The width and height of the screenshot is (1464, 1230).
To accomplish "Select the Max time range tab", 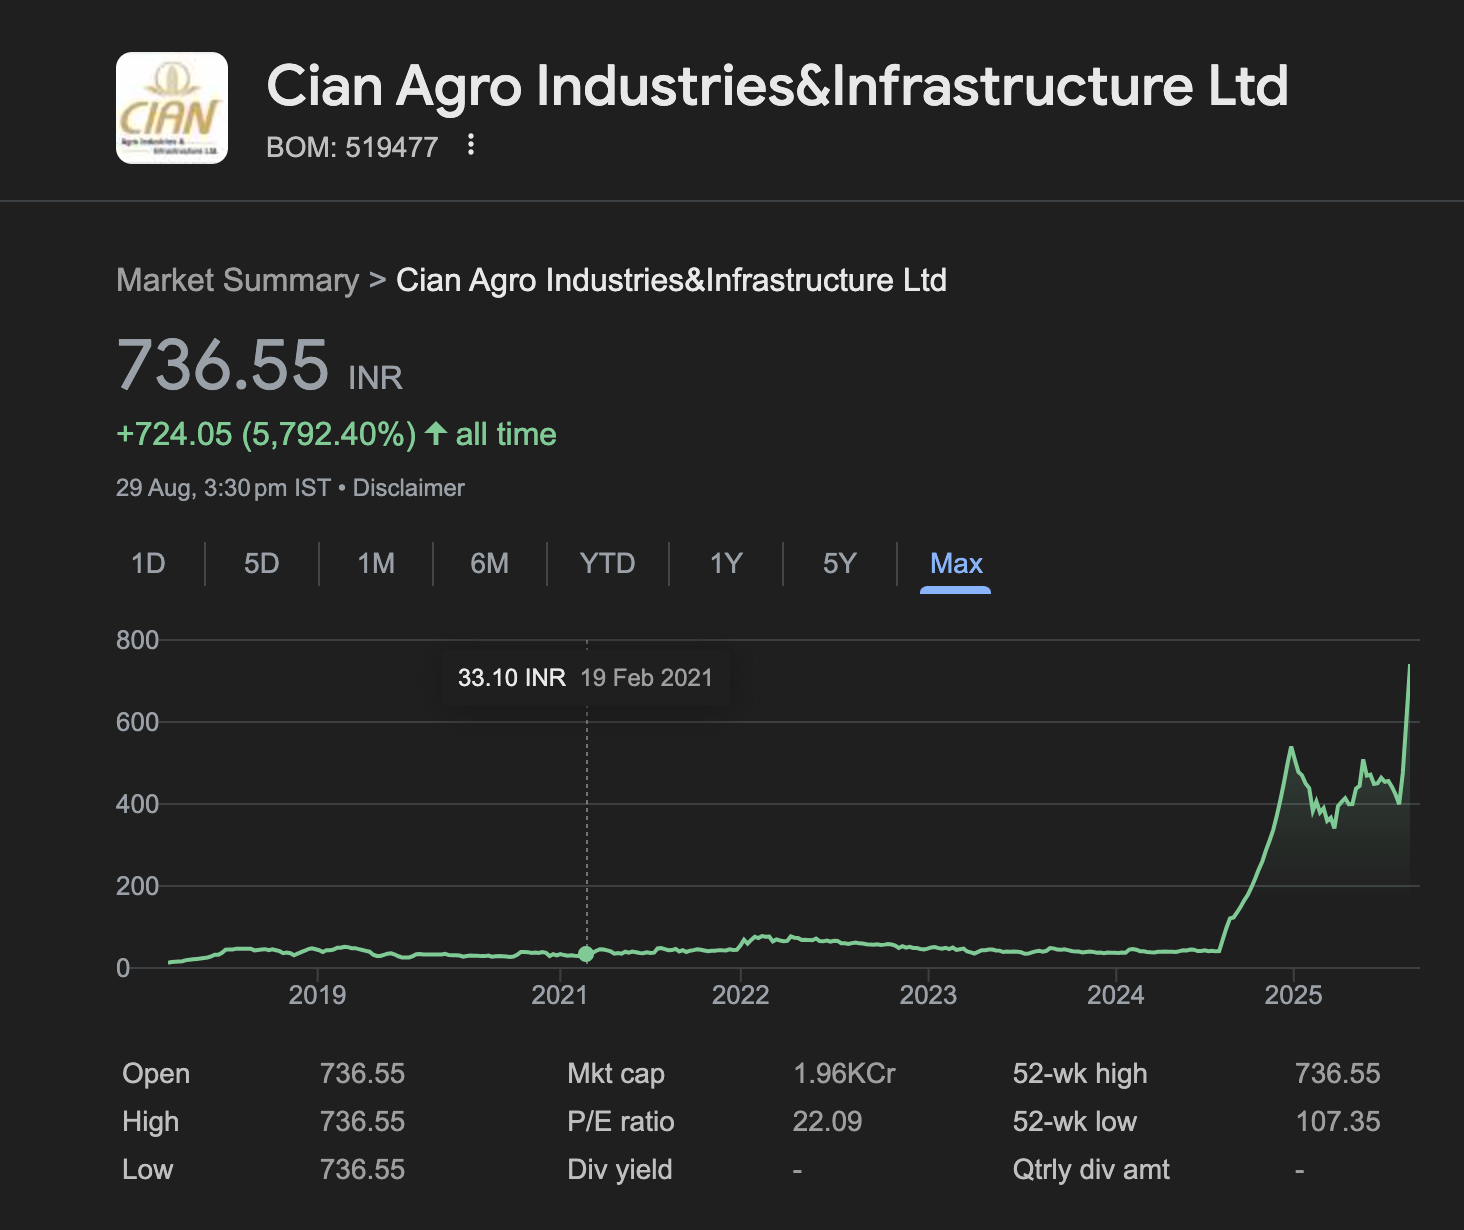I will coord(956,564).
